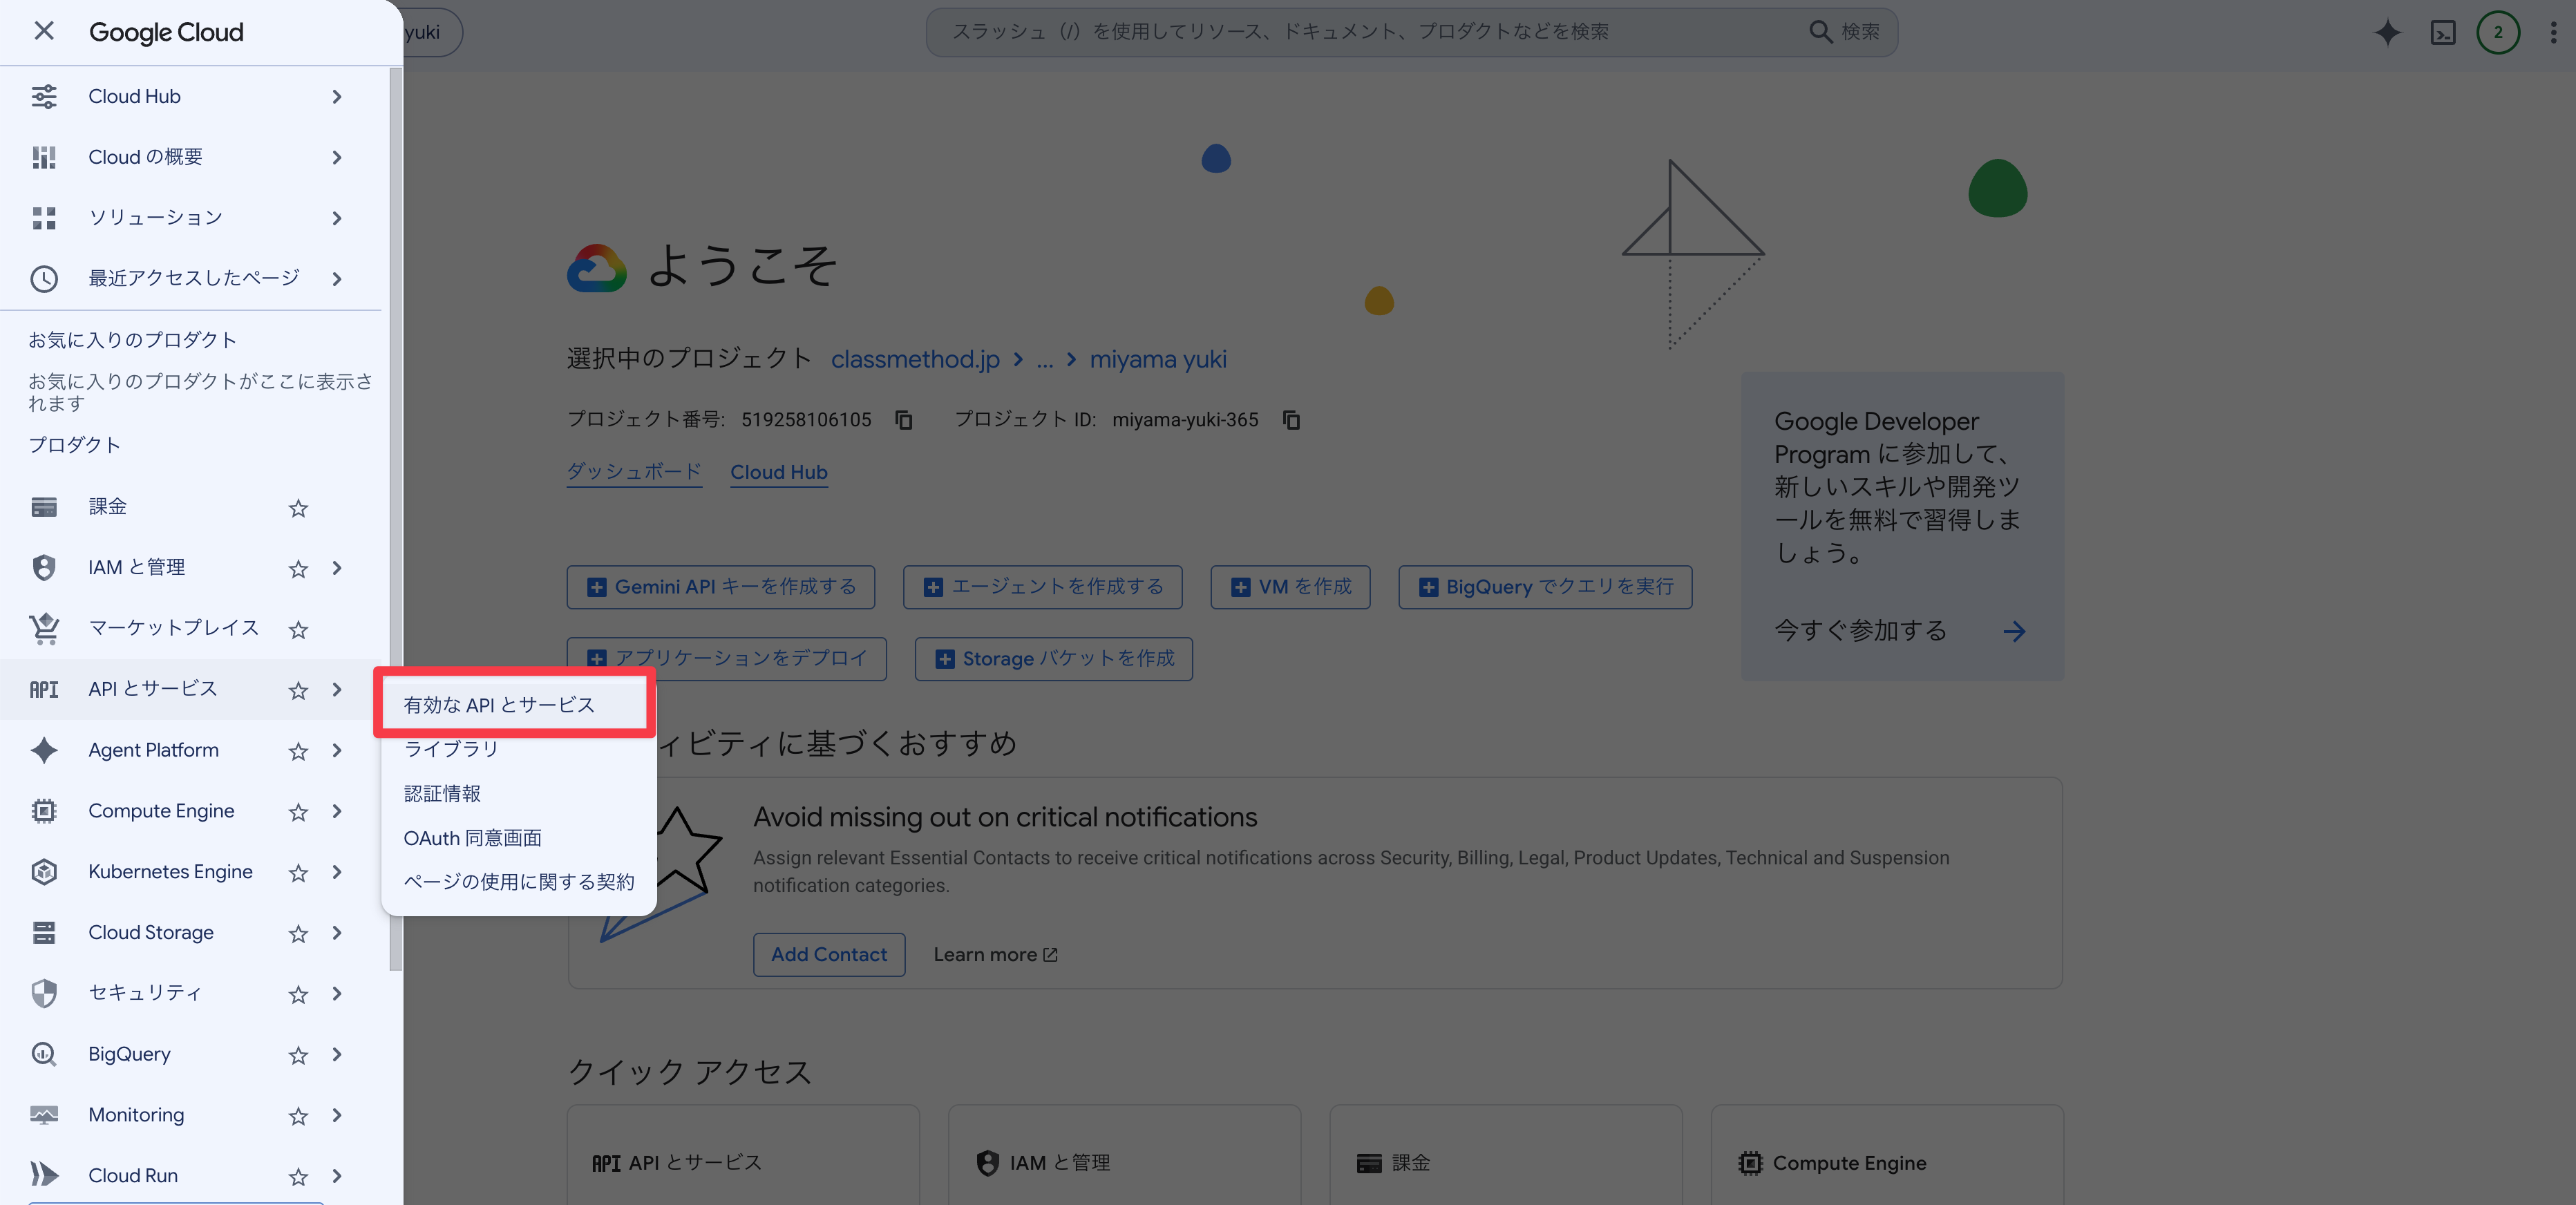Open Gemini assistant sparkle icon

[x=2387, y=32]
